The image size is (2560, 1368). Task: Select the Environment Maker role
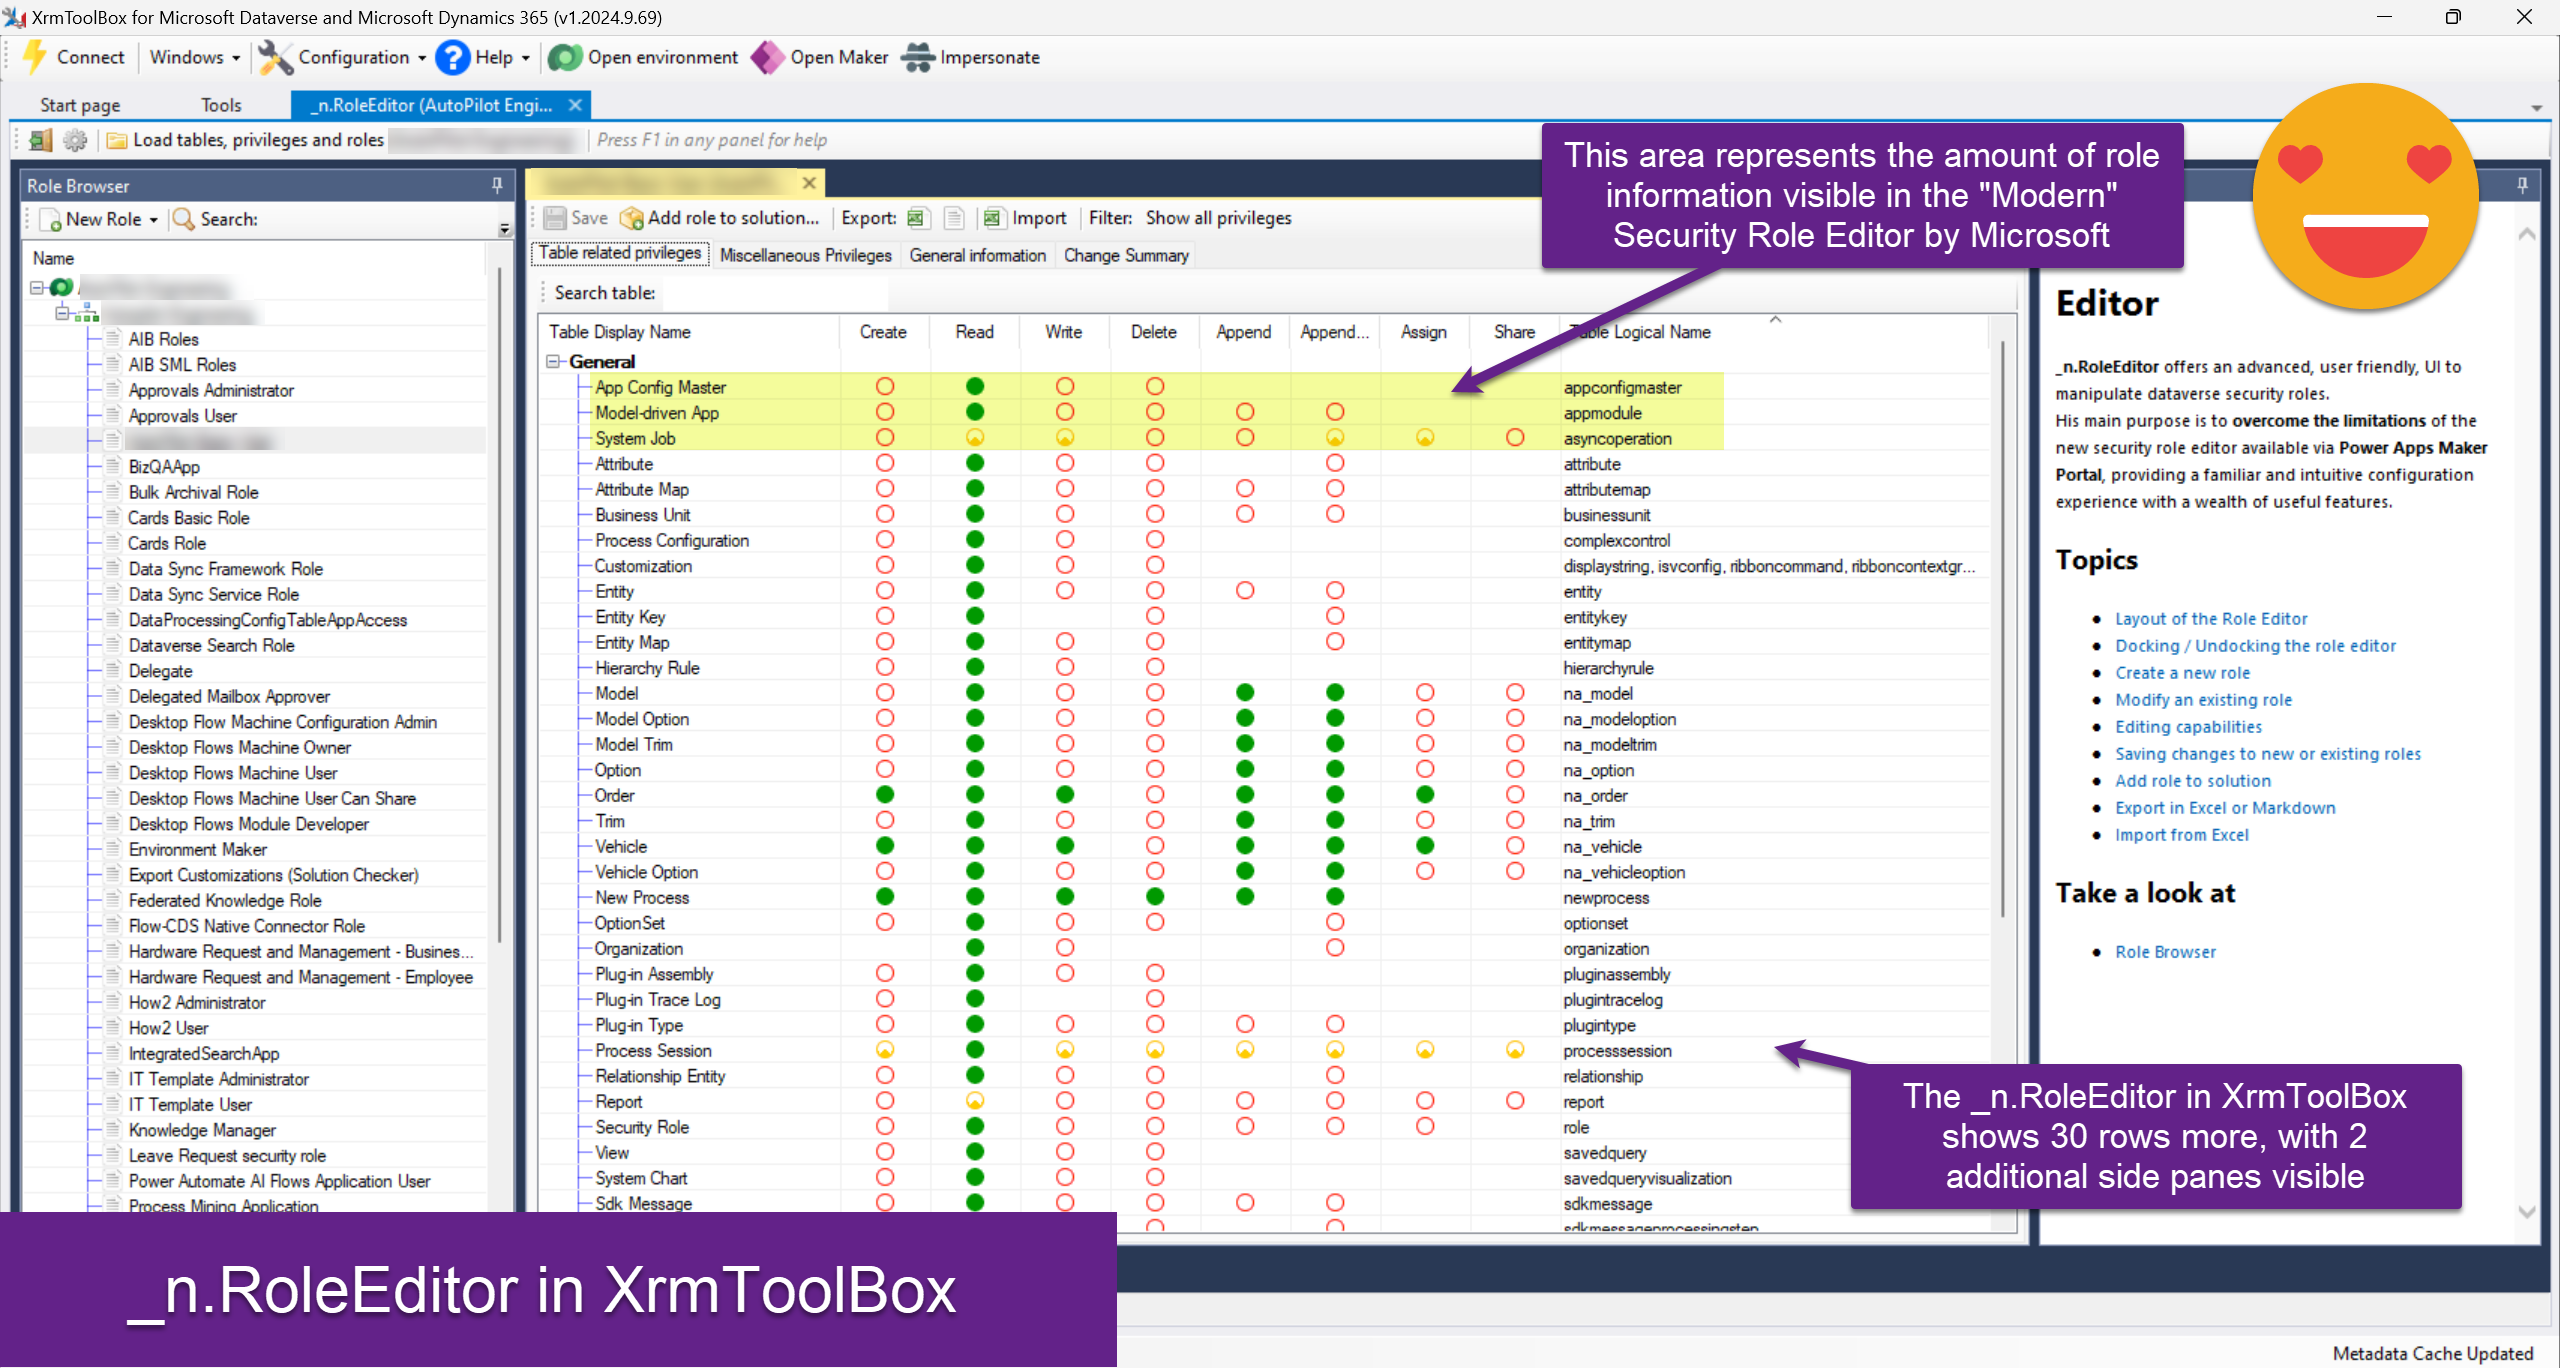coord(197,849)
